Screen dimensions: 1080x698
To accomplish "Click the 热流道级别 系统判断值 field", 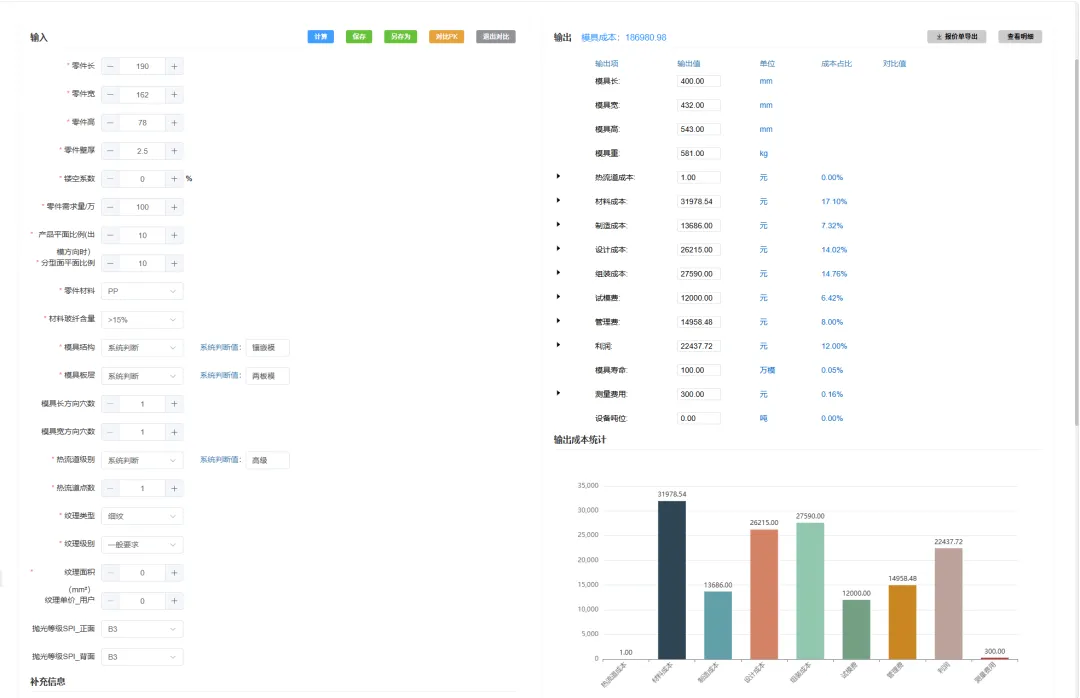I will click(x=267, y=460).
